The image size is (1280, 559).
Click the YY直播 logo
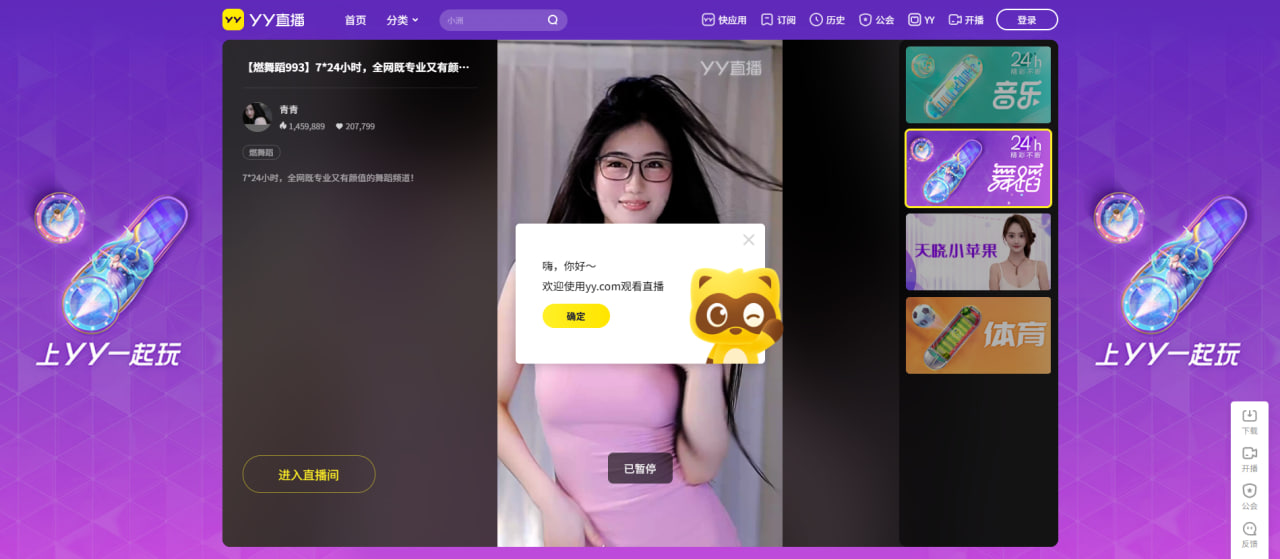[264, 20]
